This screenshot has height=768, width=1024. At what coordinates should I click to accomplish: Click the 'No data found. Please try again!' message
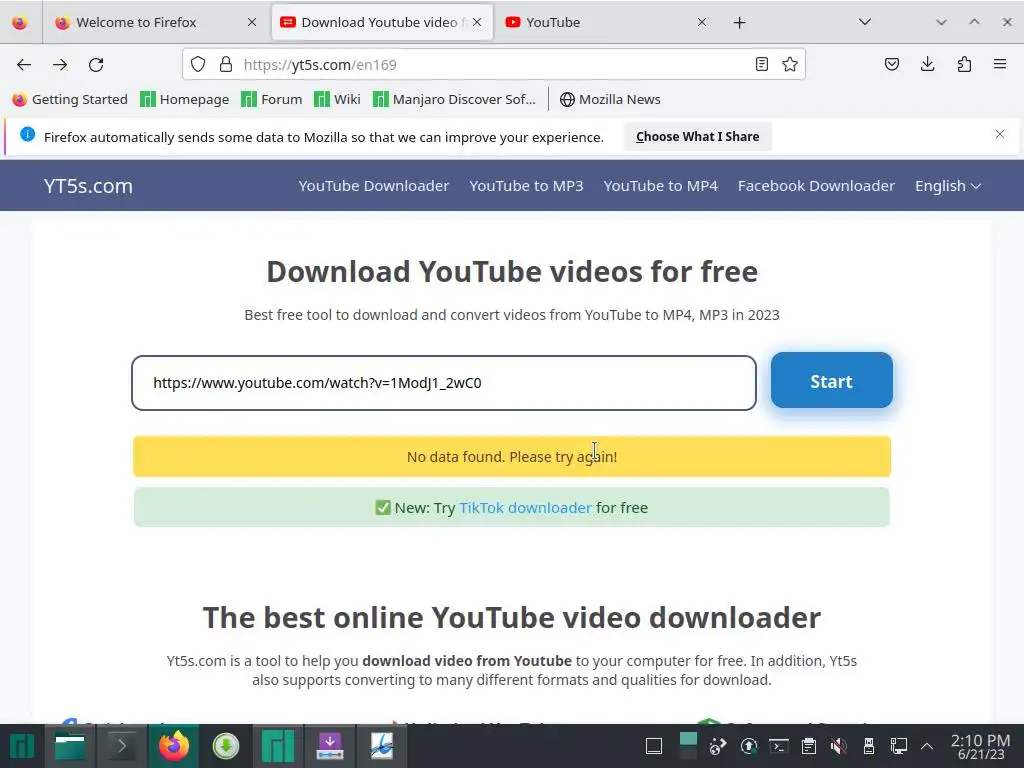click(x=512, y=456)
